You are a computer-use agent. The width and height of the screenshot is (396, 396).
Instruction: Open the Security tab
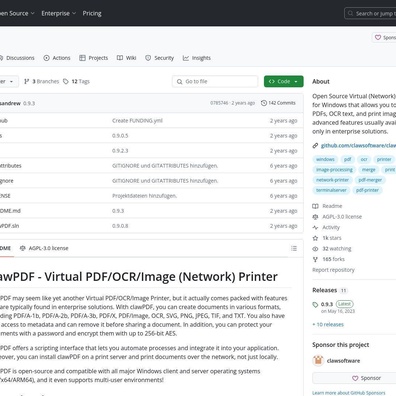point(159,58)
